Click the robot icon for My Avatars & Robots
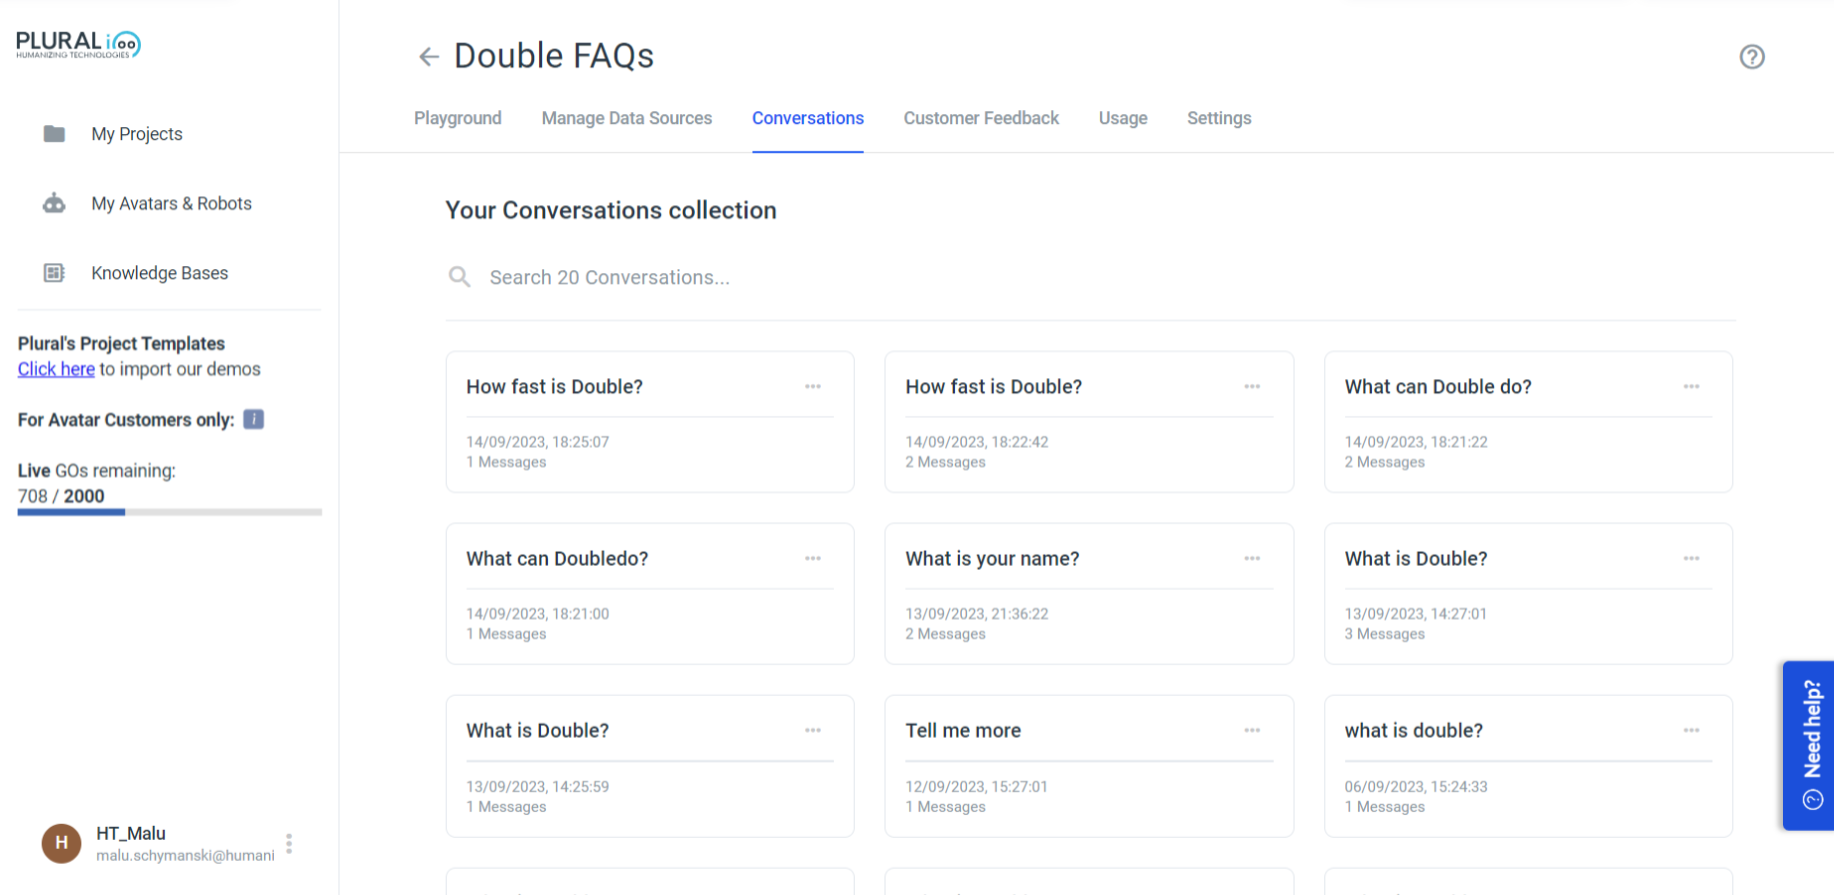Image resolution: width=1834 pixels, height=895 pixels. tap(54, 204)
